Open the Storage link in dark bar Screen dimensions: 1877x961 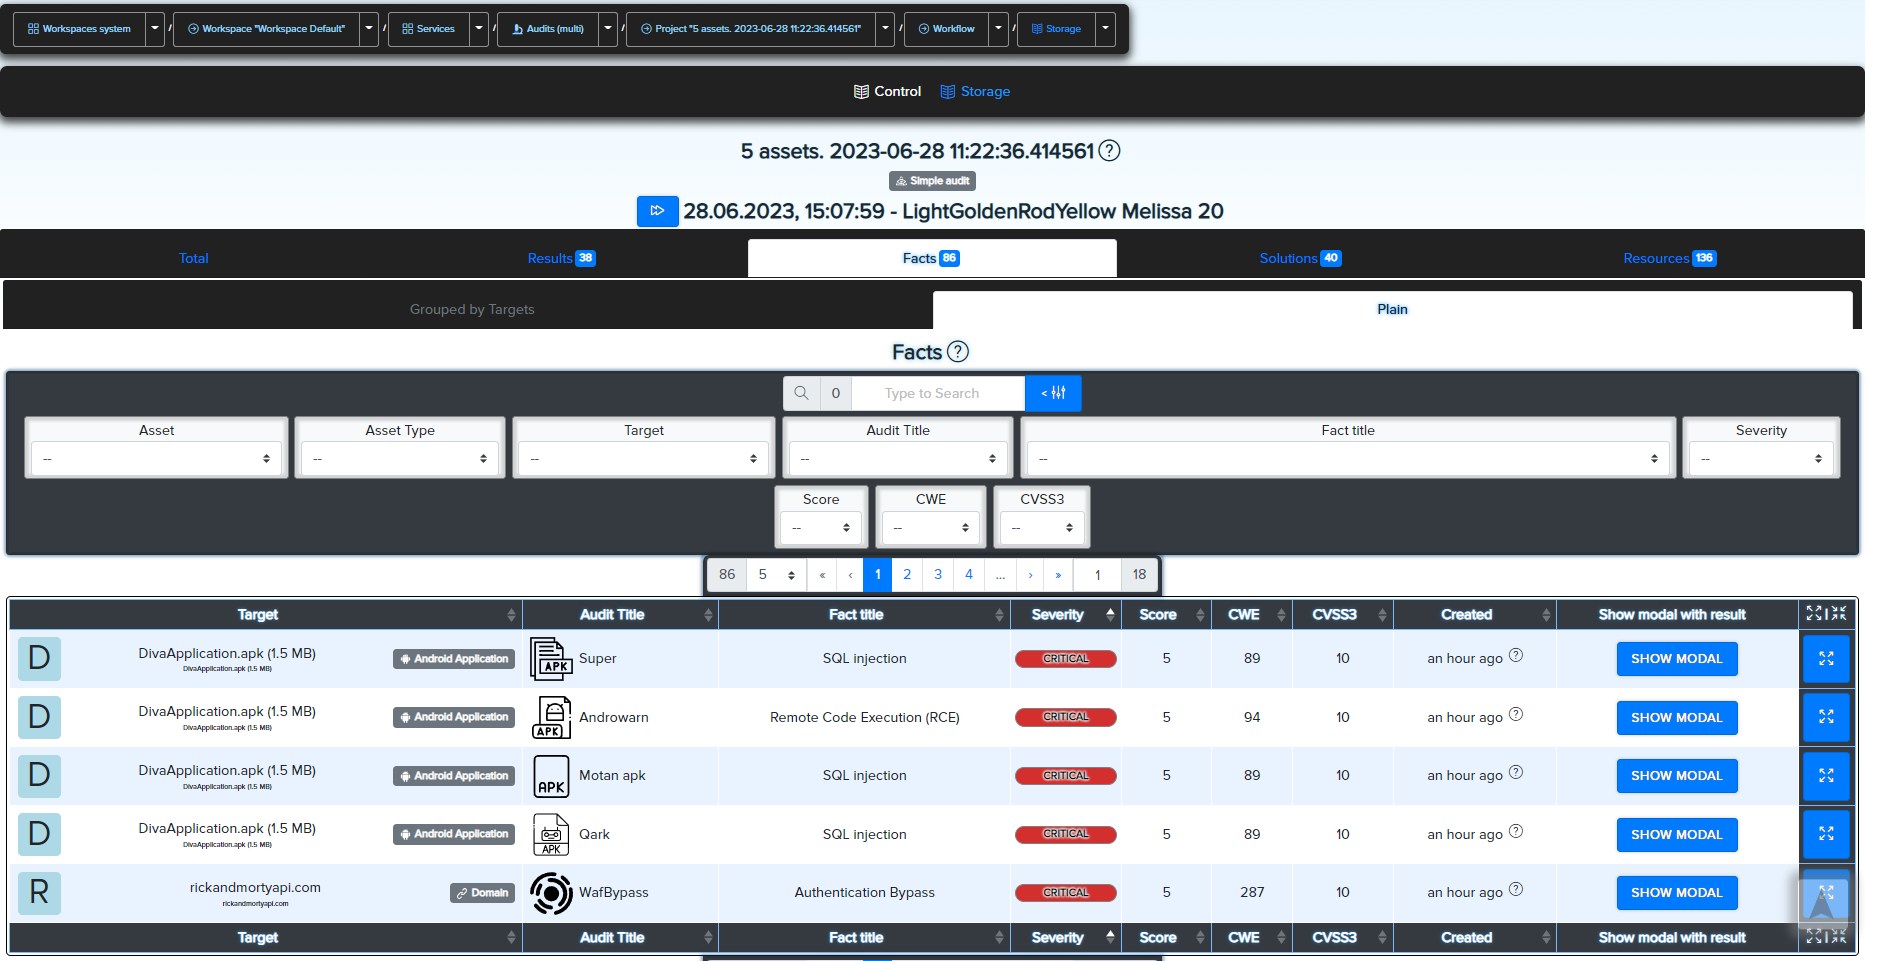point(975,91)
